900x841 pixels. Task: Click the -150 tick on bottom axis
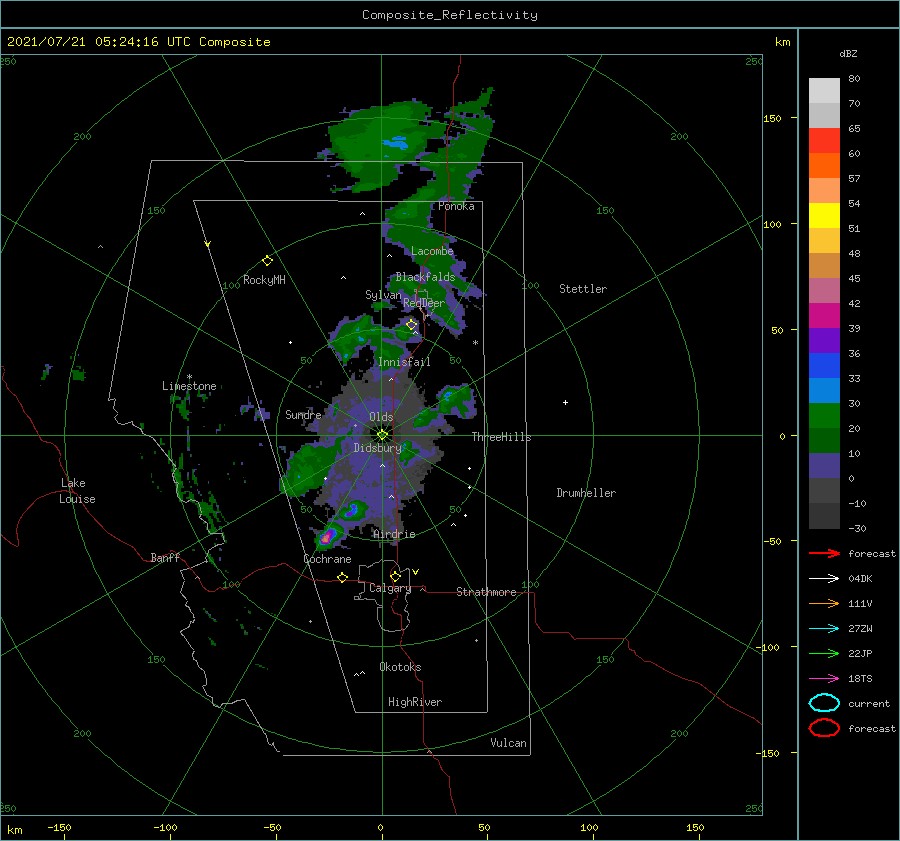coord(59,827)
